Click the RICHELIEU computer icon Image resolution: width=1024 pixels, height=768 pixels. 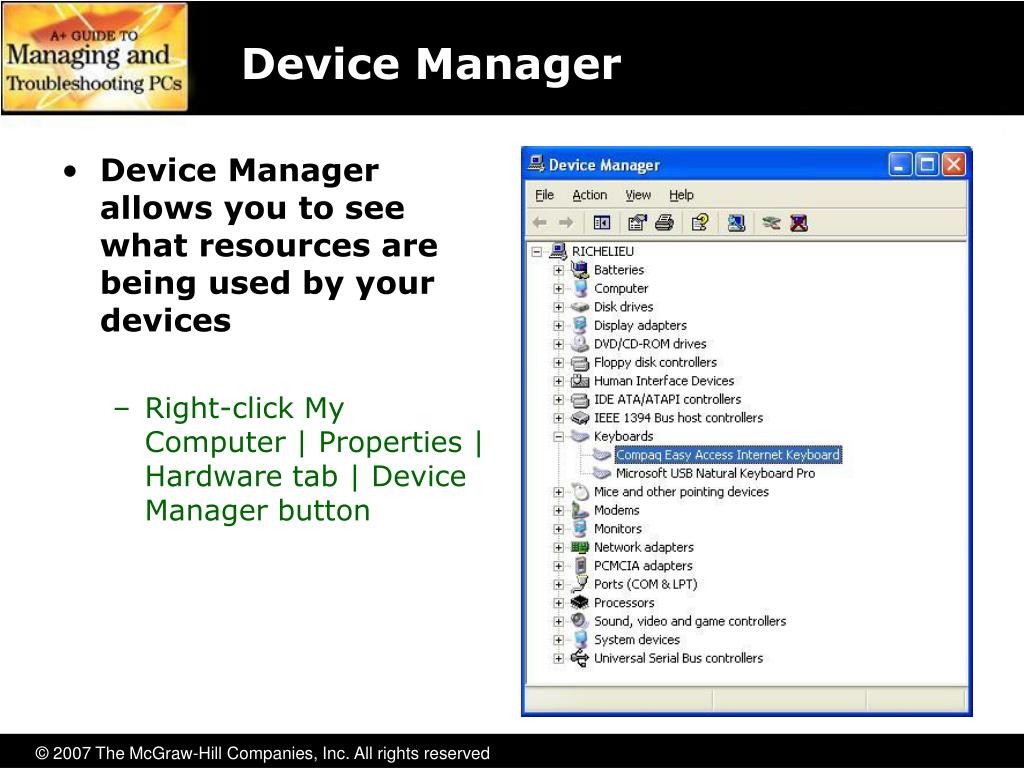[x=558, y=251]
